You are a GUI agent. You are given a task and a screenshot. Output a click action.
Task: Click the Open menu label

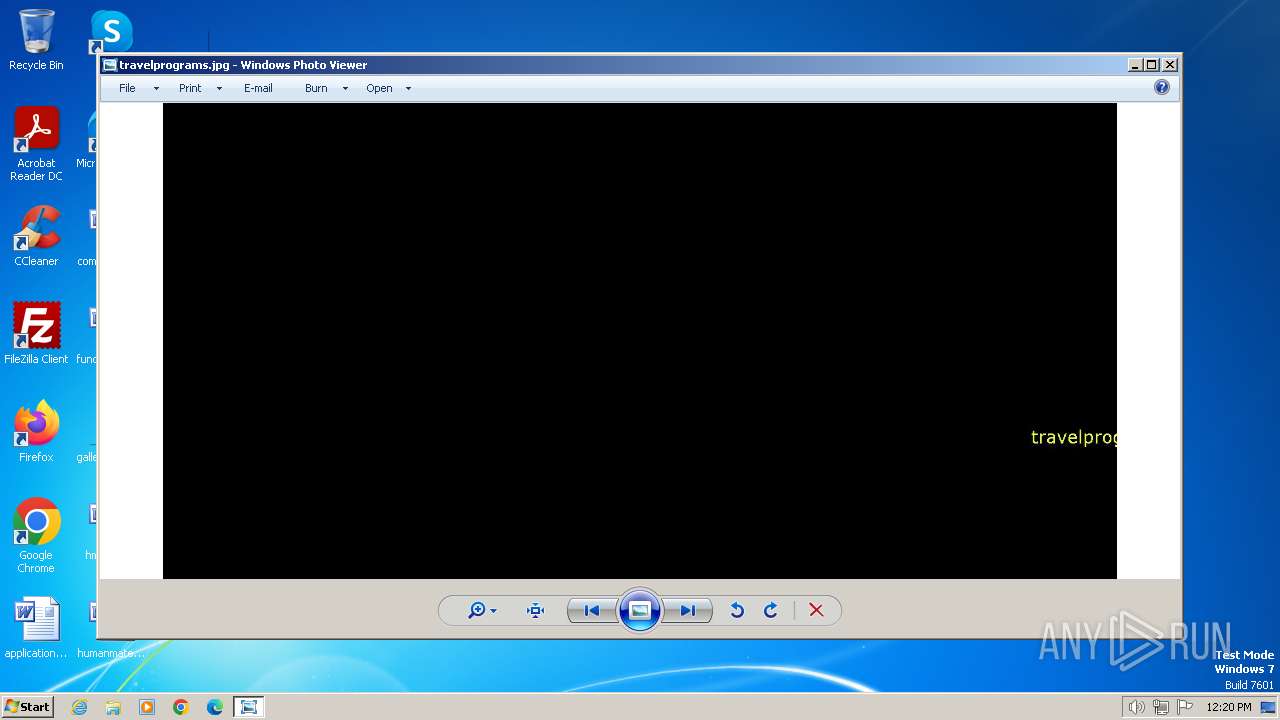[x=379, y=88]
